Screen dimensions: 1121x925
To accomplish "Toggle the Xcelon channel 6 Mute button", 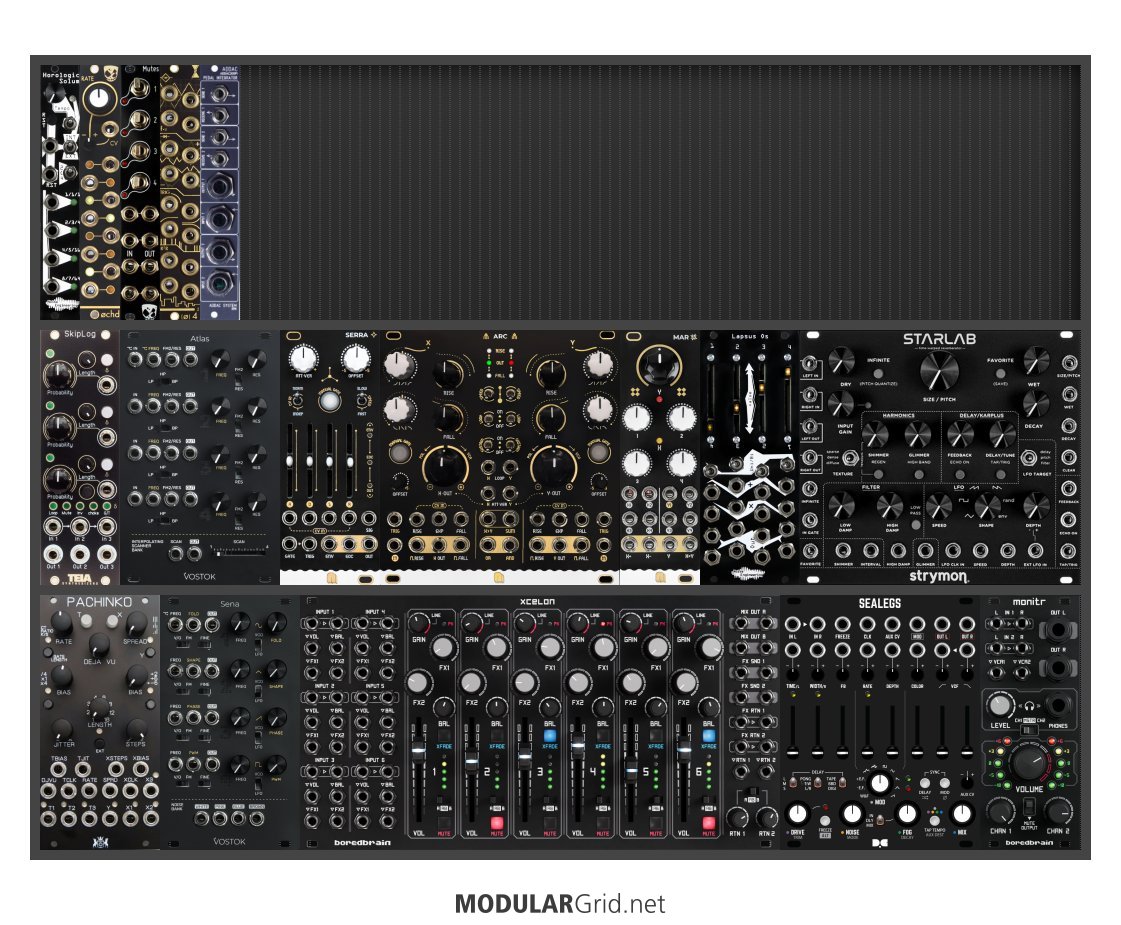I will pyautogui.click(x=708, y=823).
